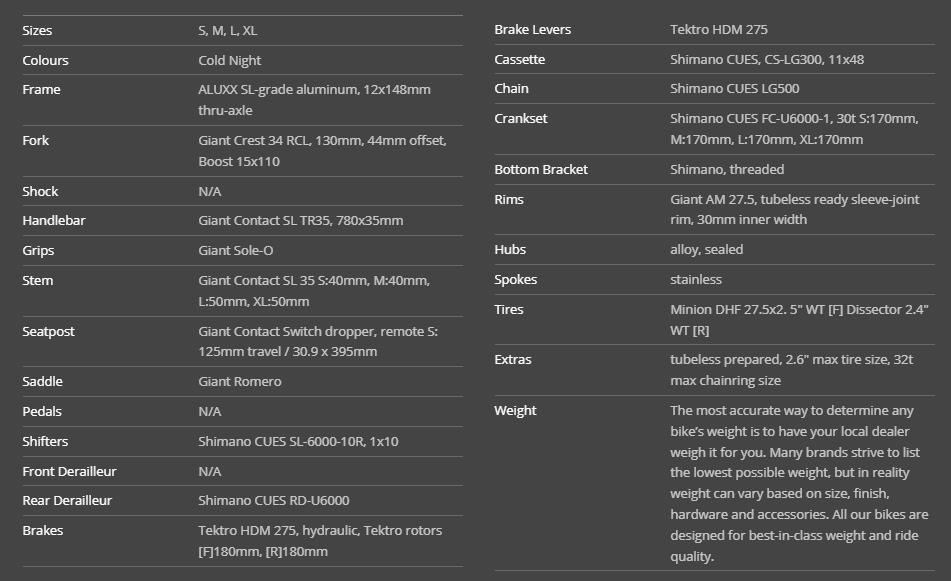Click the Stem row label
This screenshot has width=951, height=581.
pyautogui.click(x=38, y=281)
